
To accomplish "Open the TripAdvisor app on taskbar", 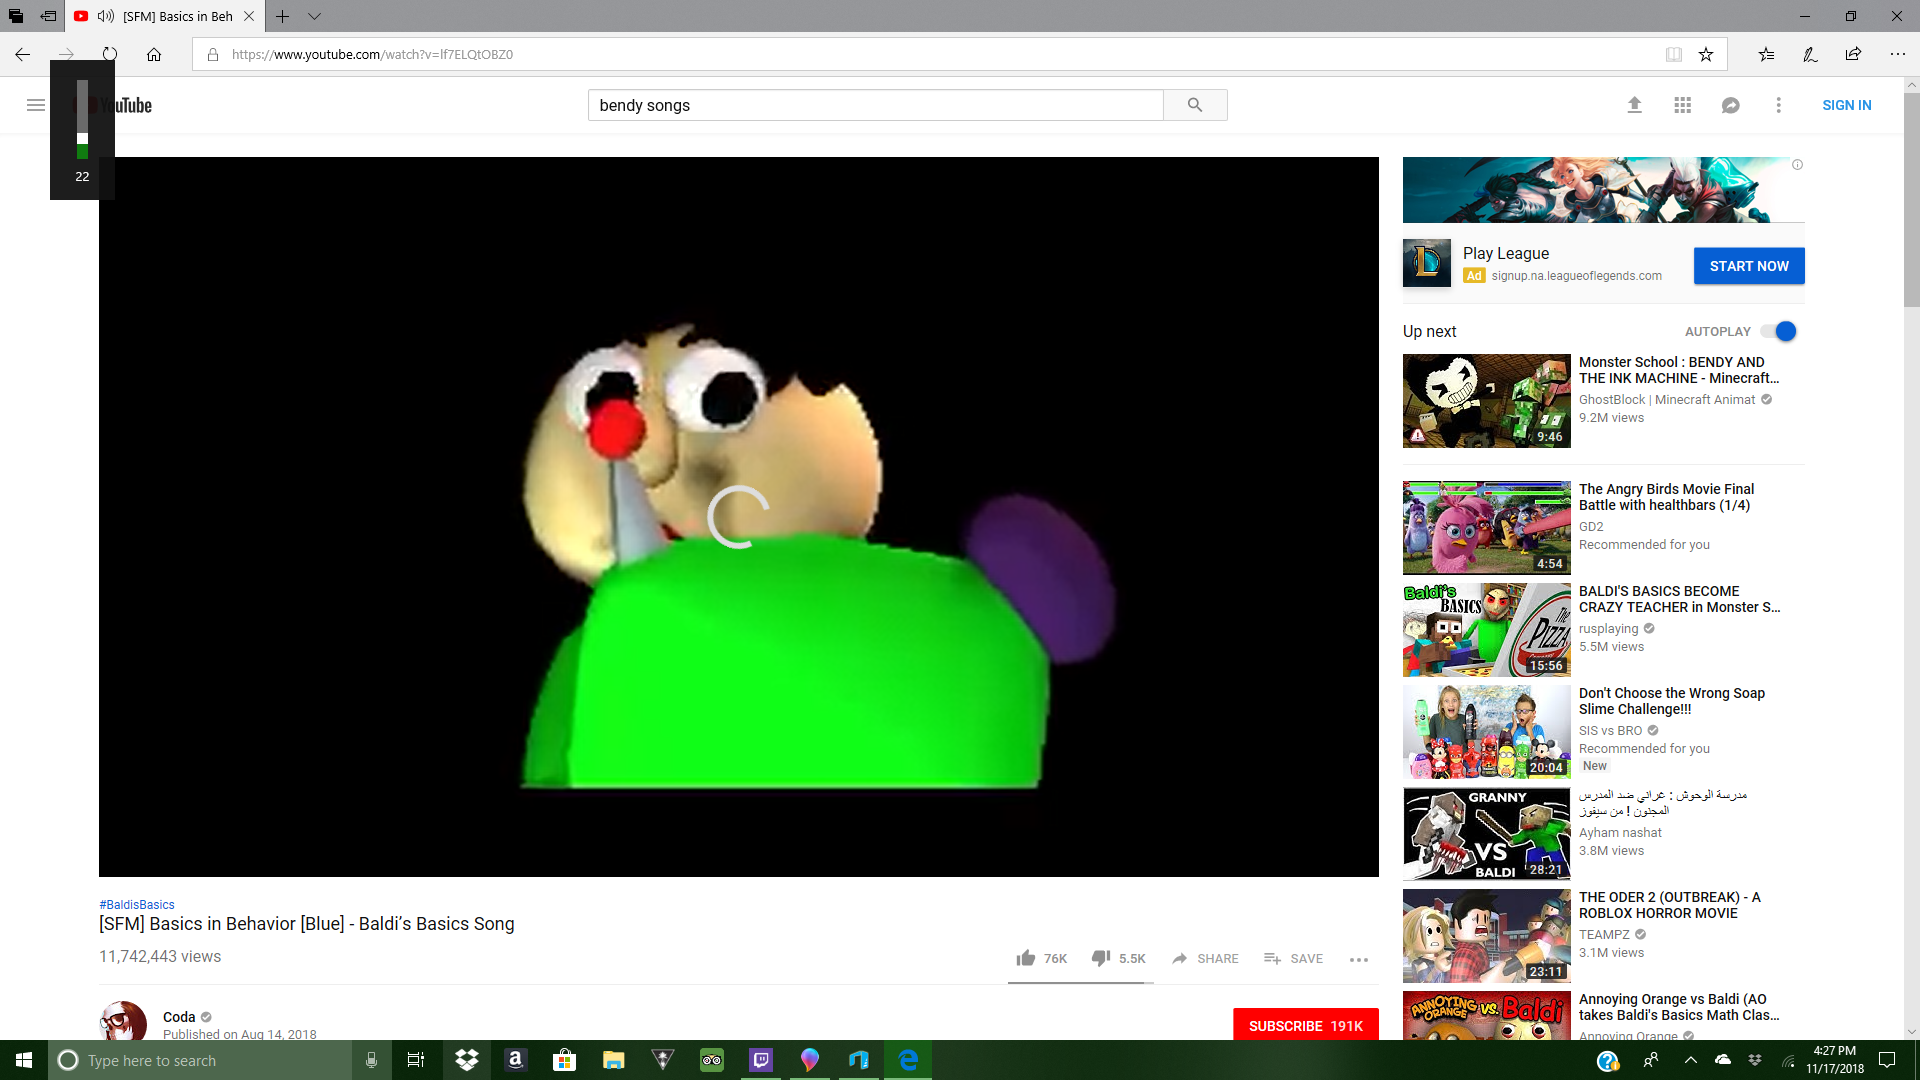I will coord(712,1060).
